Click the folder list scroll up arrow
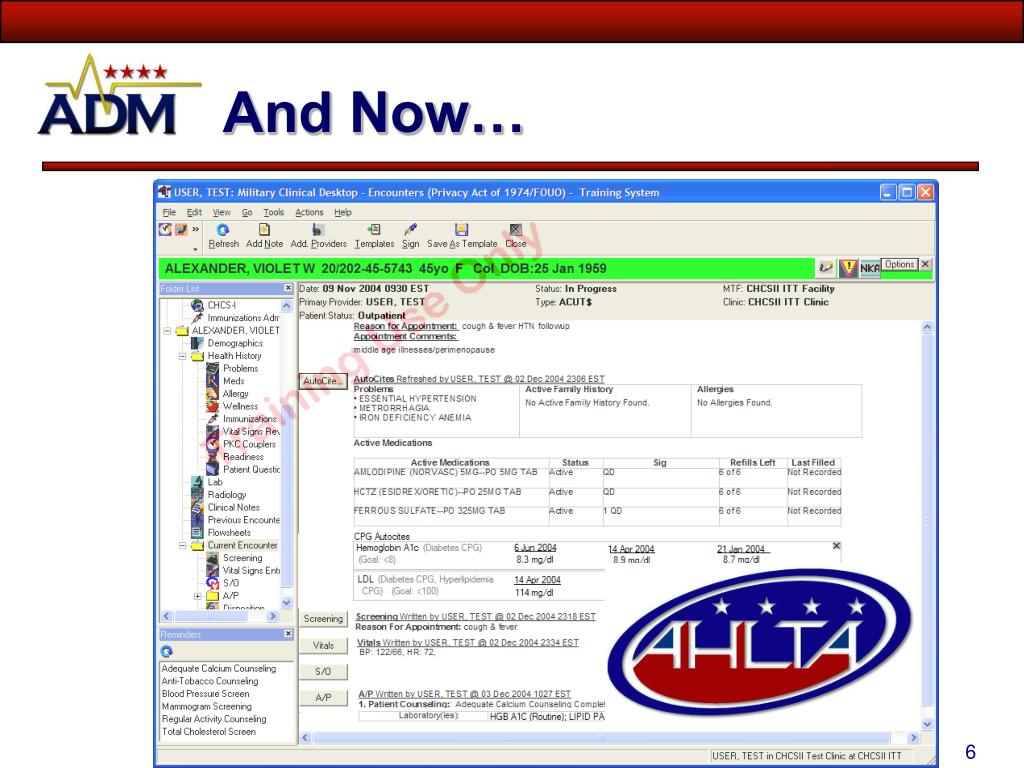 (286, 306)
